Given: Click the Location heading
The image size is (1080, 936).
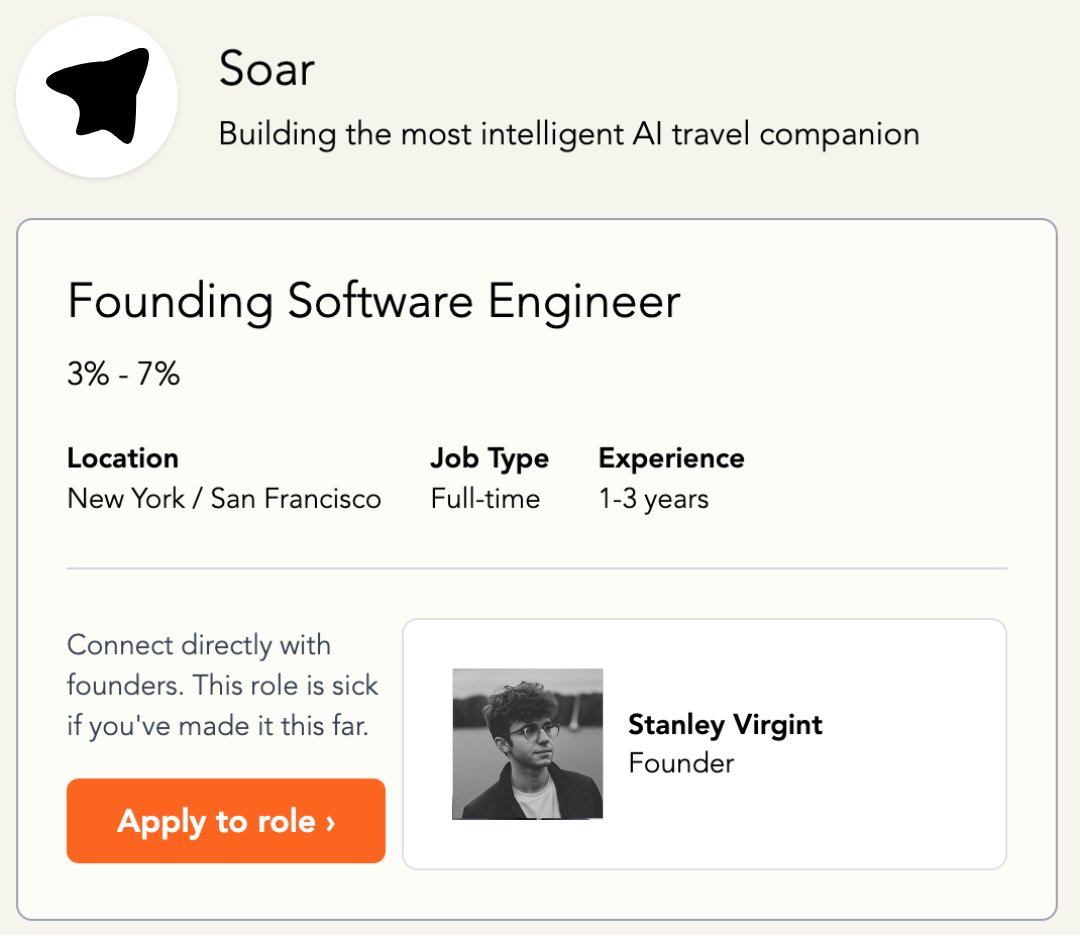Looking at the screenshot, I should [123, 458].
